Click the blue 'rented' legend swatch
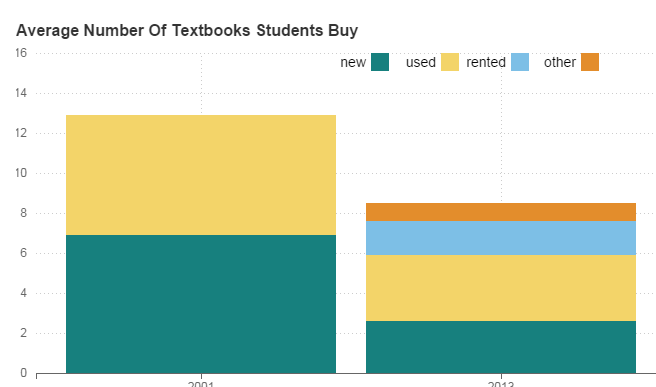The height and width of the screenshot is (387, 656). 520,62
